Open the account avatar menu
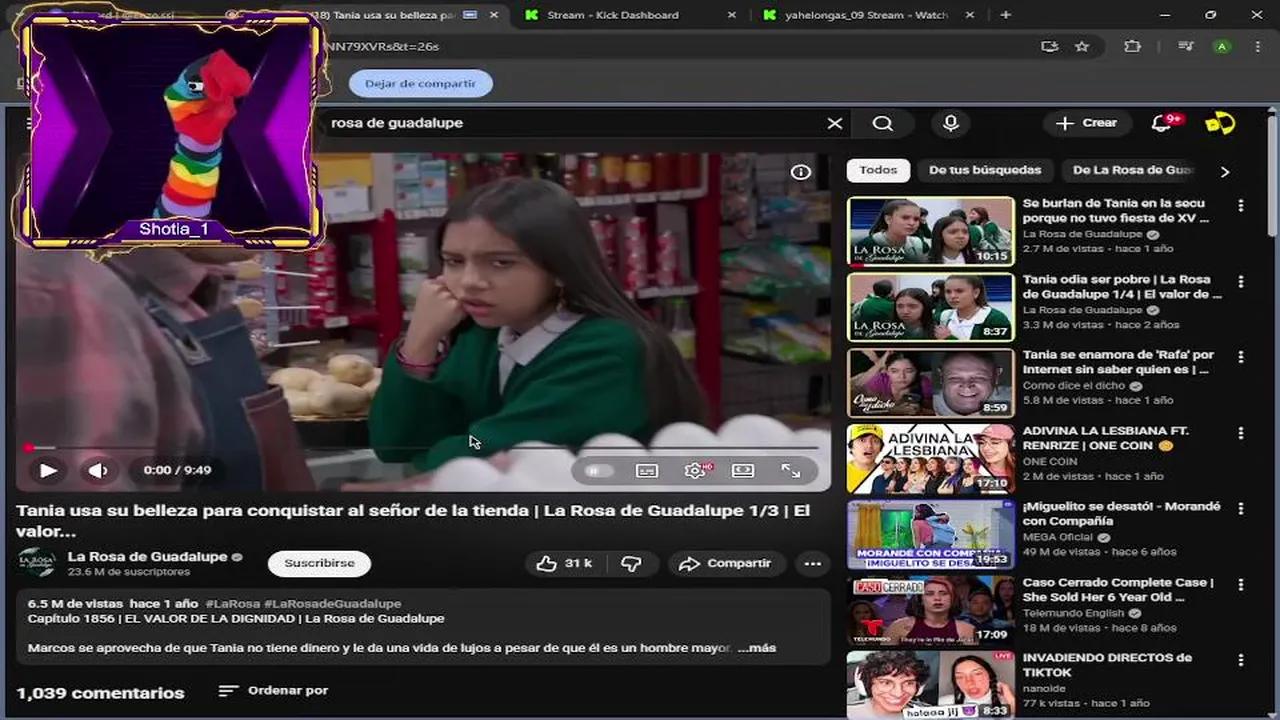 pyautogui.click(x=1221, y=123)
